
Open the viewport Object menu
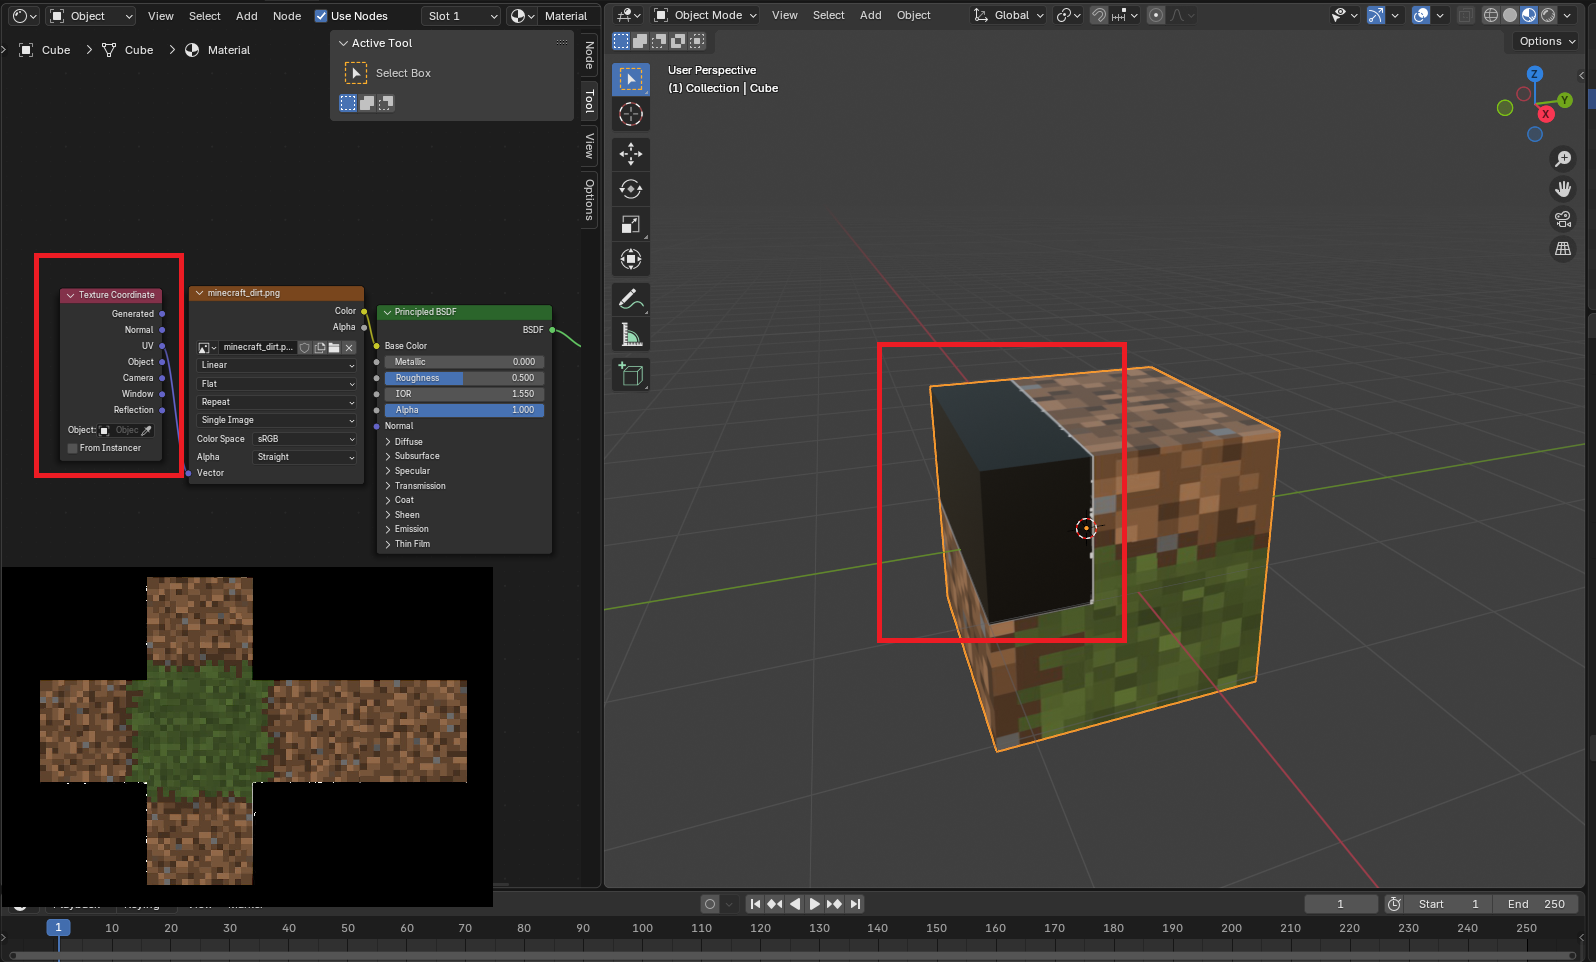point(913,15)
